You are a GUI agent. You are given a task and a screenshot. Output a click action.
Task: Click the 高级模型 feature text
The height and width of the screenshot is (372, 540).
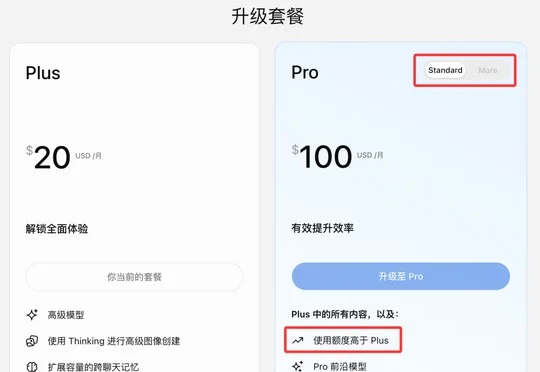(x=66, y=315)
